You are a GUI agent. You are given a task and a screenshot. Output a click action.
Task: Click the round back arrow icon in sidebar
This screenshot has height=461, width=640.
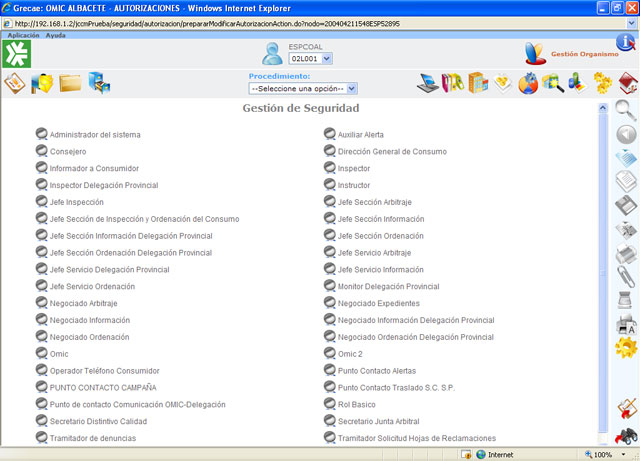(625, 135)
